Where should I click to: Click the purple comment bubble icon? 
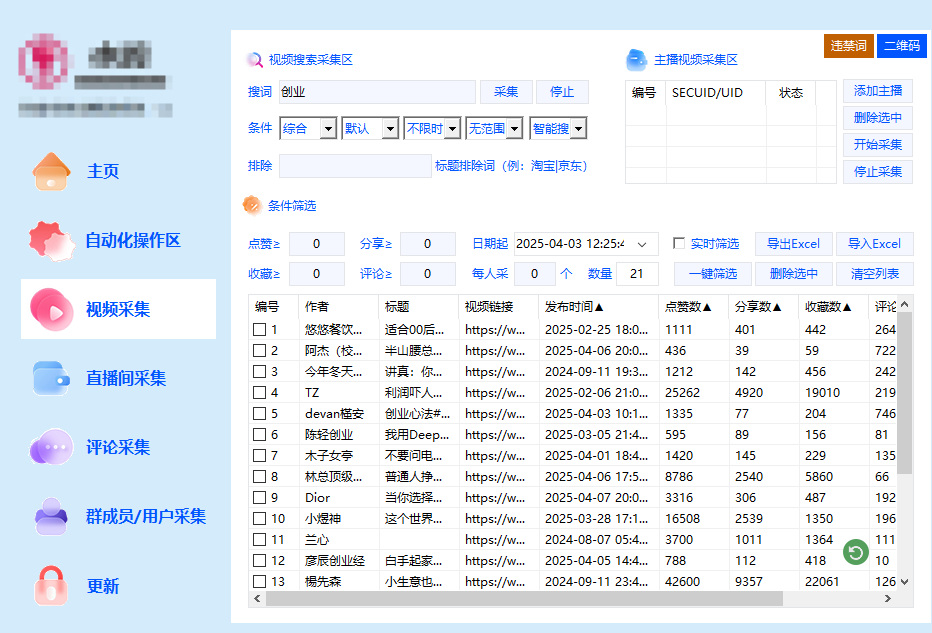point(52,447)
